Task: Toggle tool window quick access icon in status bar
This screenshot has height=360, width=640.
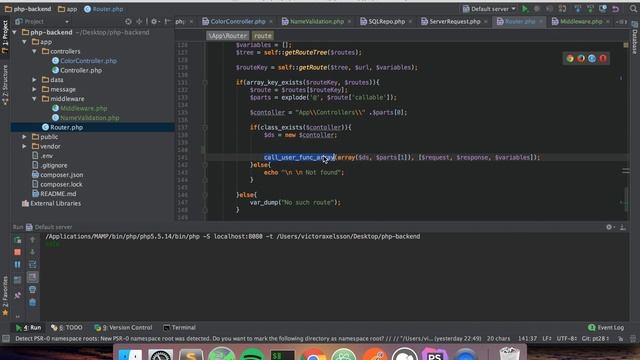Action: coord(6,339)
